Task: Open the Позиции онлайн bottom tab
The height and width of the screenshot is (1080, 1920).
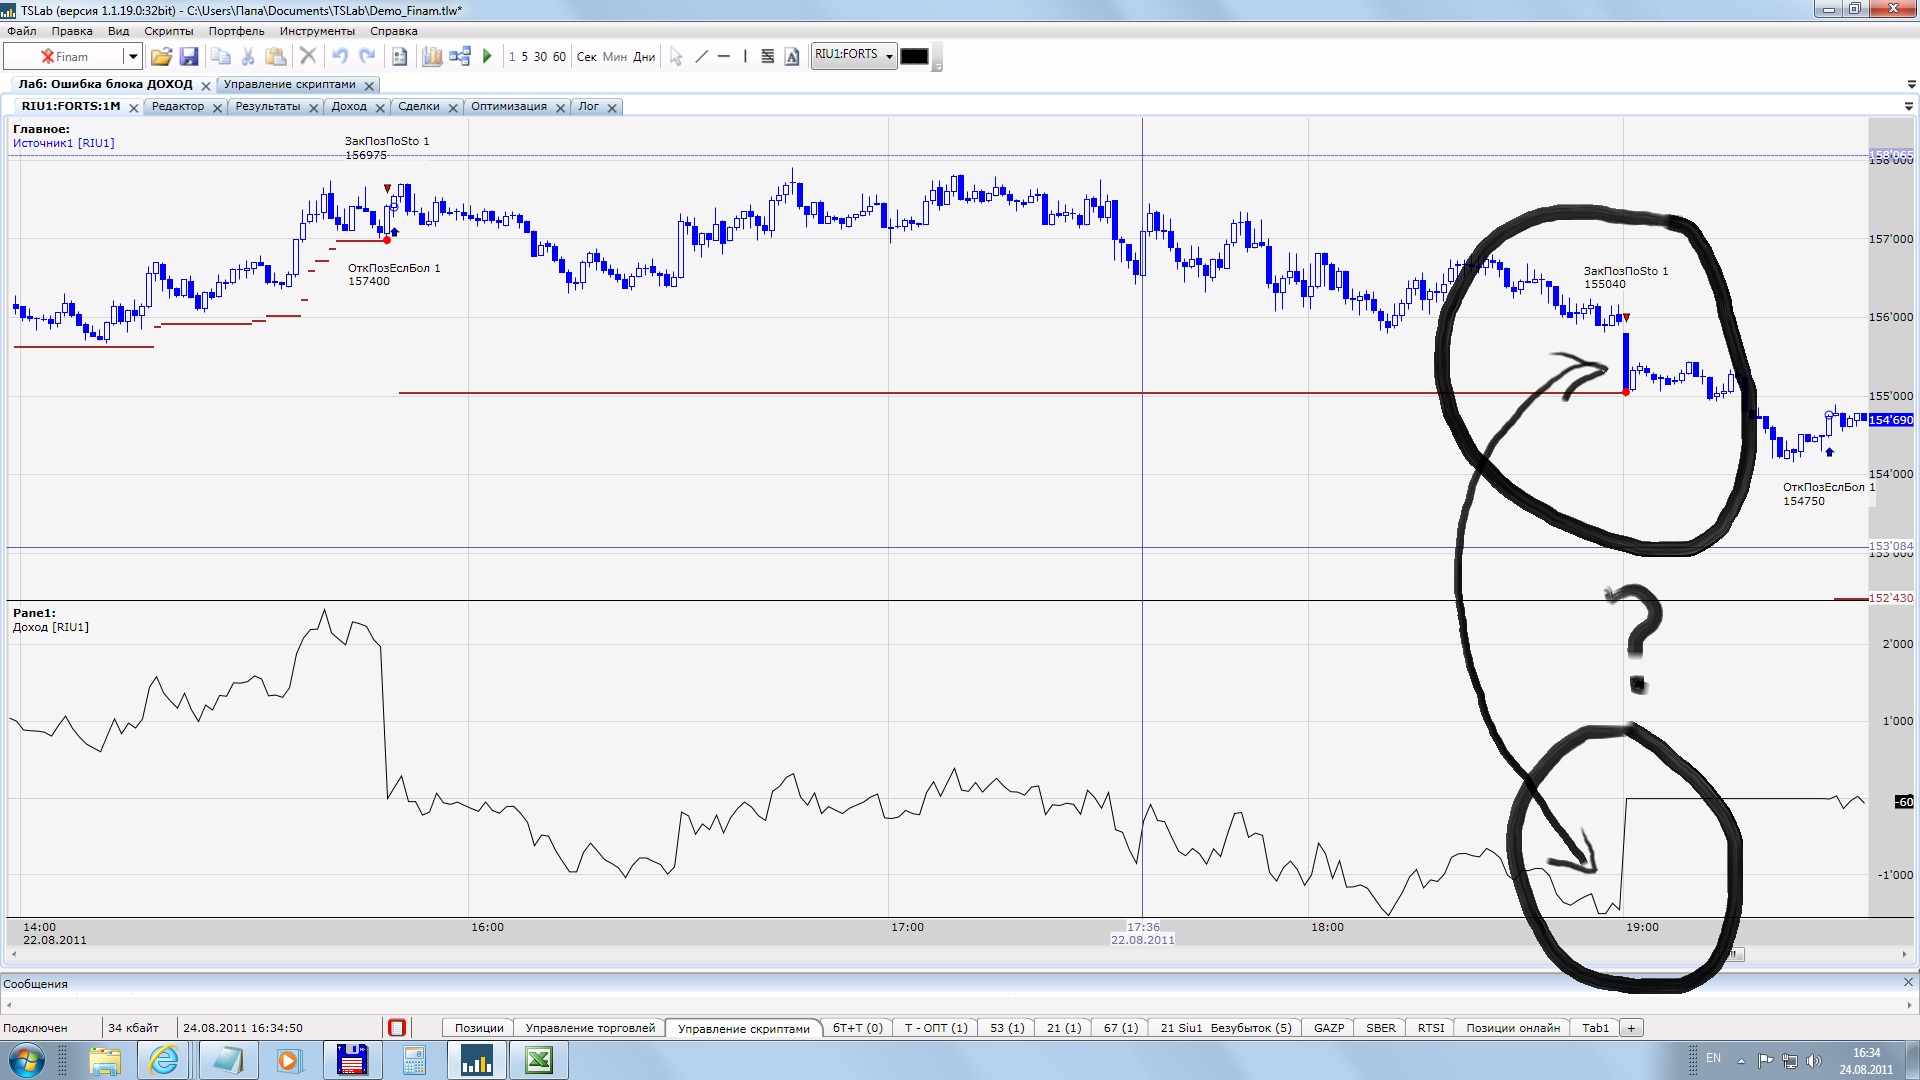Action: click(1512, 1028)
